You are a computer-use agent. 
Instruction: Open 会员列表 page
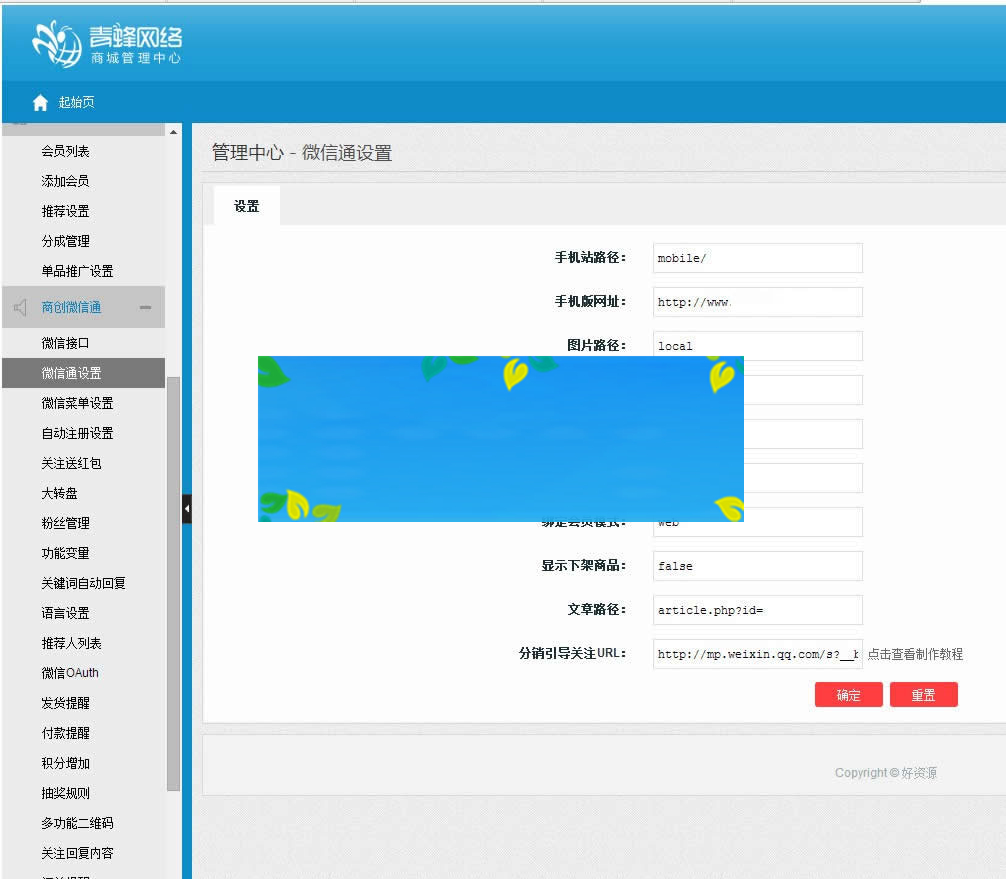pos(64,150)
